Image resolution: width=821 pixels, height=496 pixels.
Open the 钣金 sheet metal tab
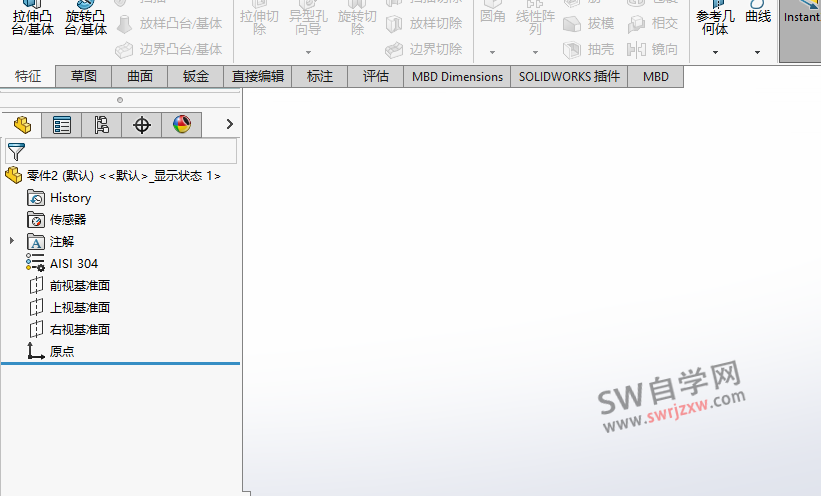tap(196, 77)
